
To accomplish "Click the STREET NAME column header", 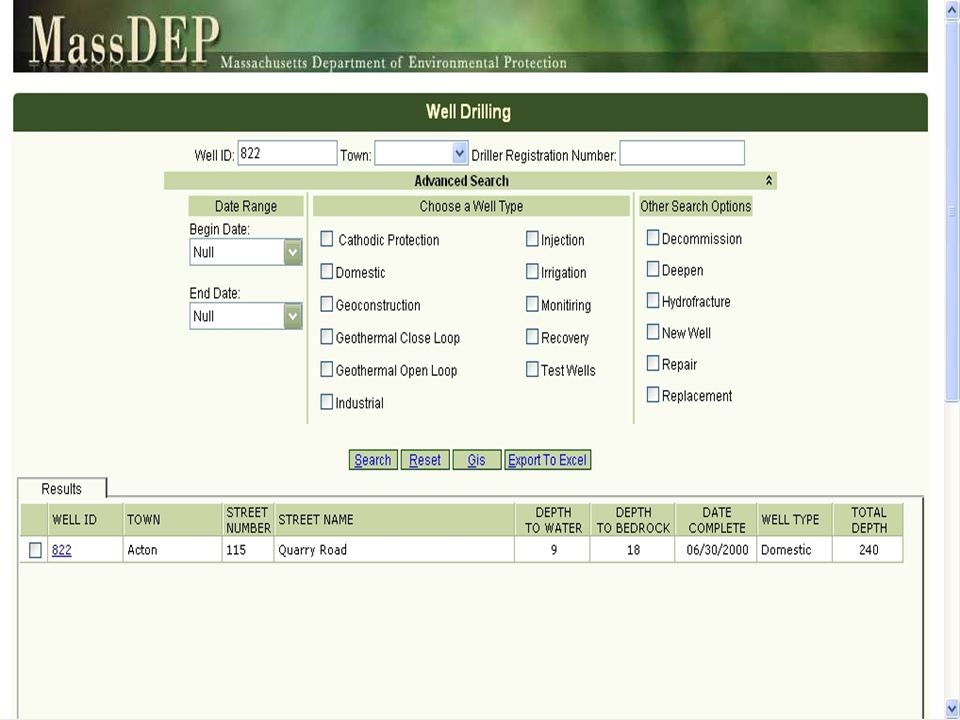I will coord(394,520).
